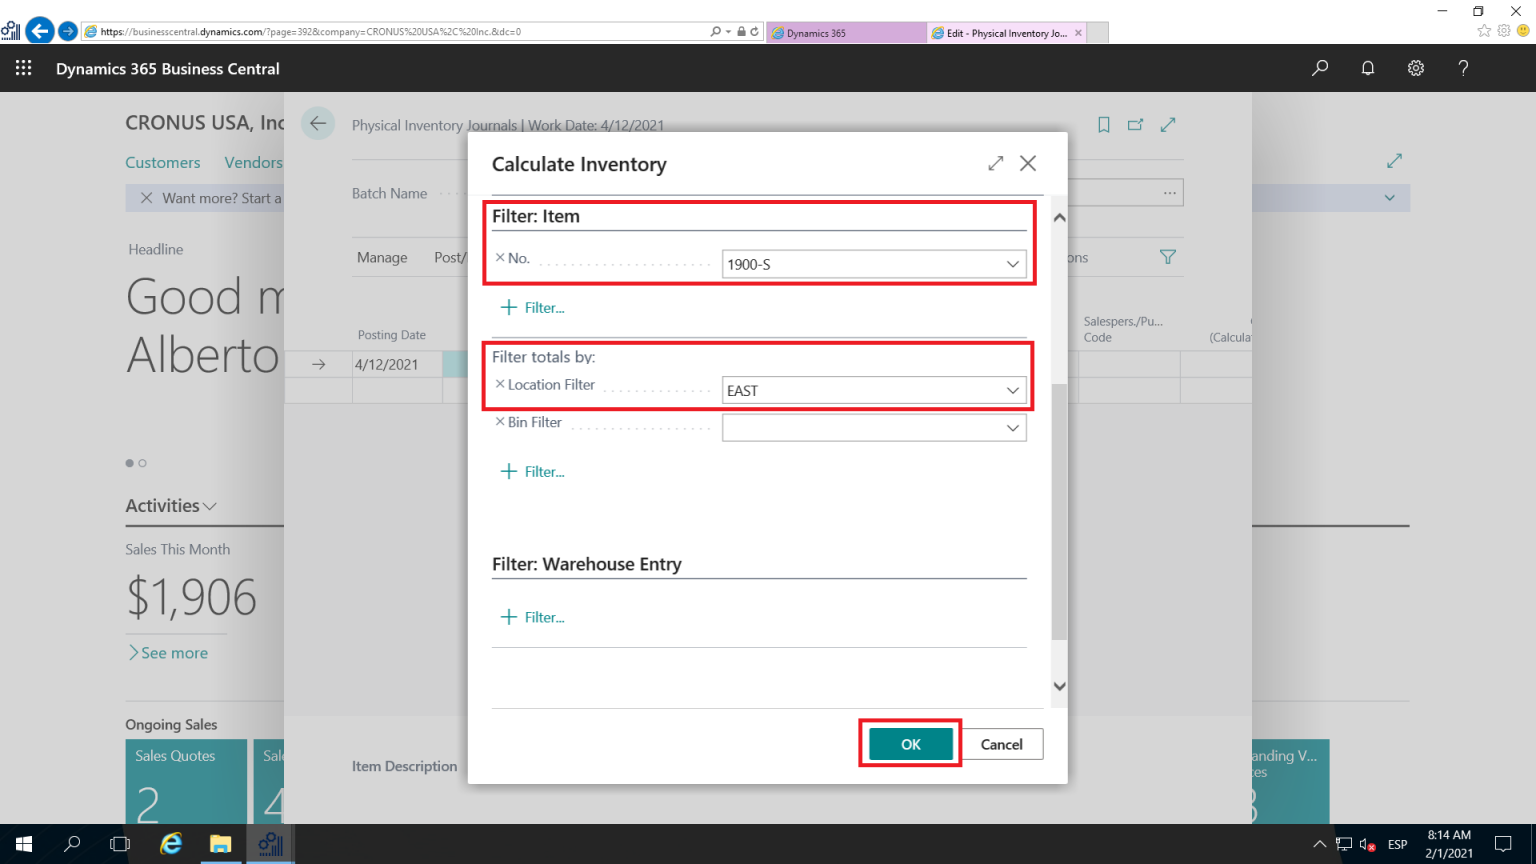Clear the No. filter using its × icon
Screen dimensions: 1536x864
[x=499, y=257]
